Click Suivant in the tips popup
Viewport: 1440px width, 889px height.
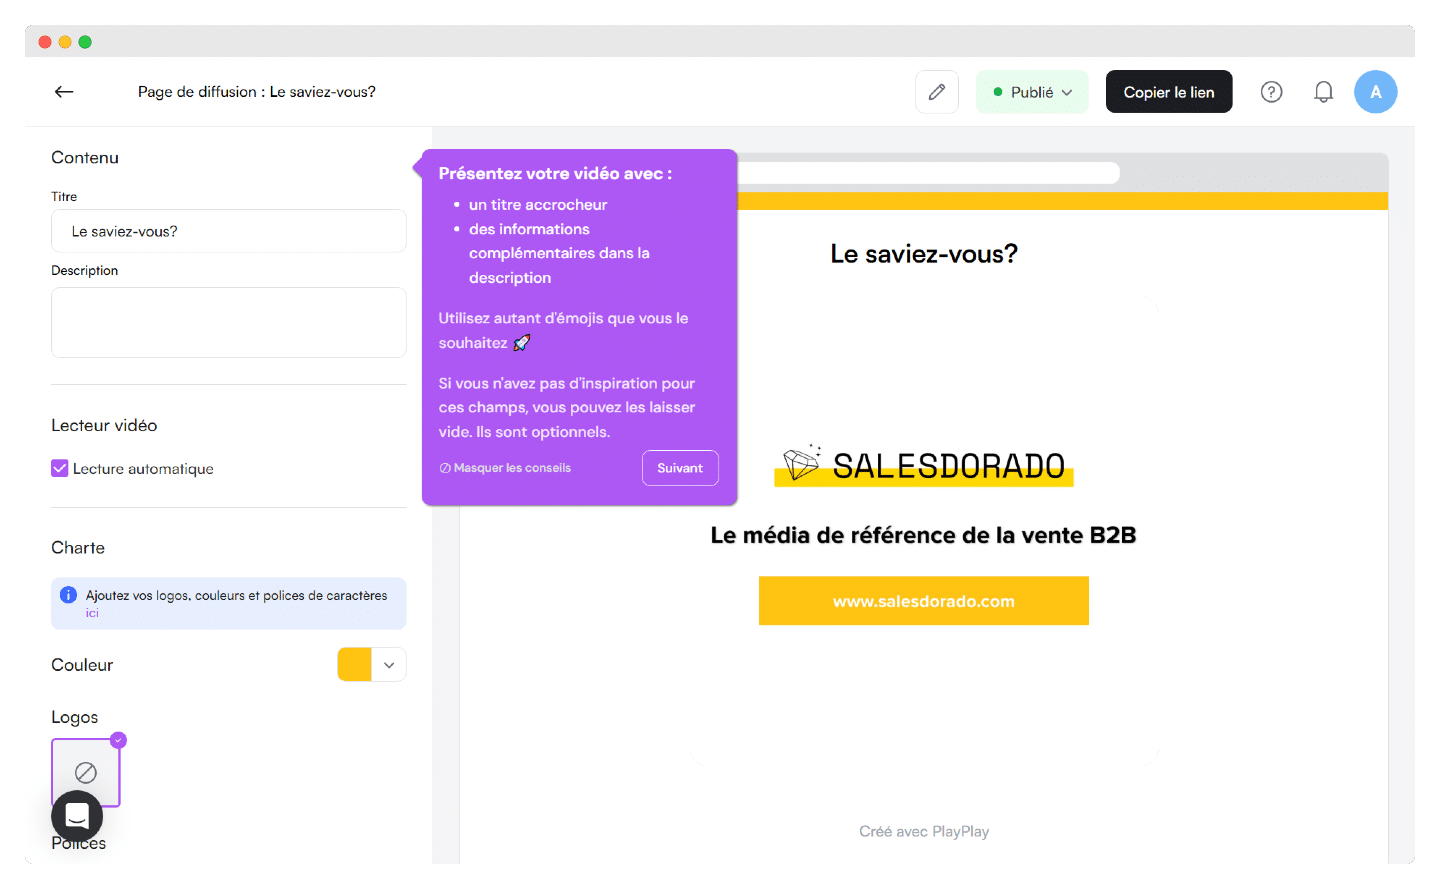pos(680,468)
